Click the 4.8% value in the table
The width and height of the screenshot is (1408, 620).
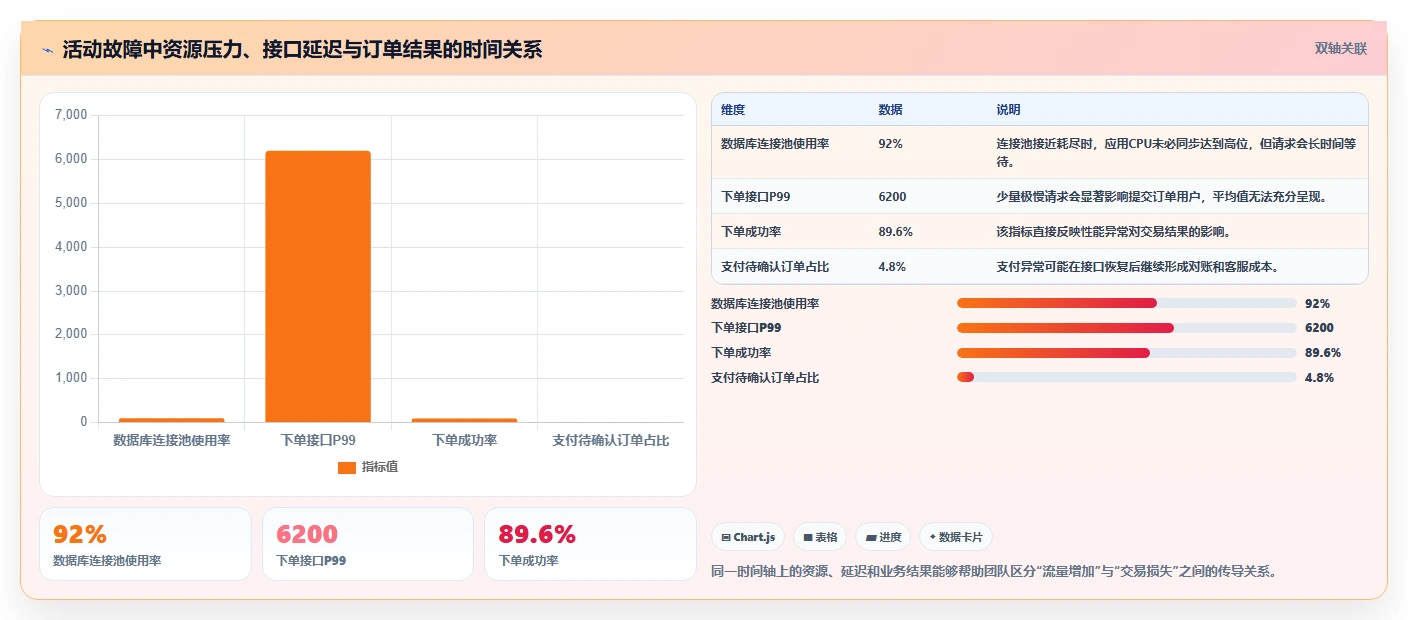[891, 267]
